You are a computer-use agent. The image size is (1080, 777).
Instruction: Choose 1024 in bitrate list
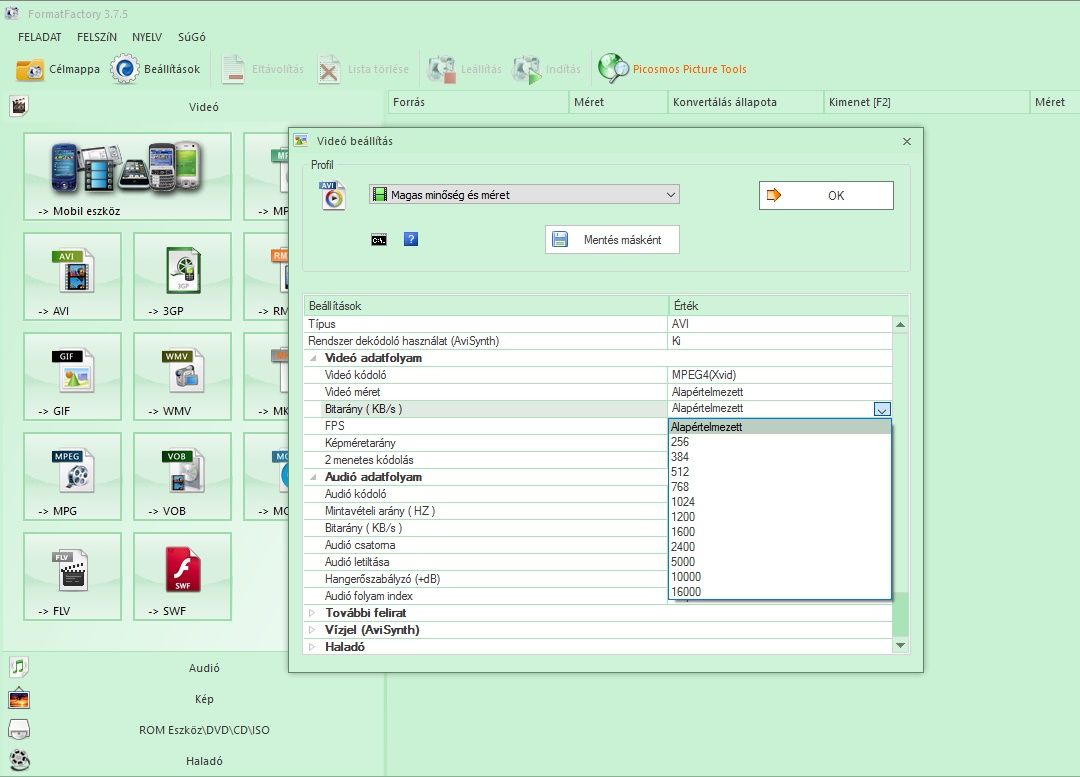[780, 502]
